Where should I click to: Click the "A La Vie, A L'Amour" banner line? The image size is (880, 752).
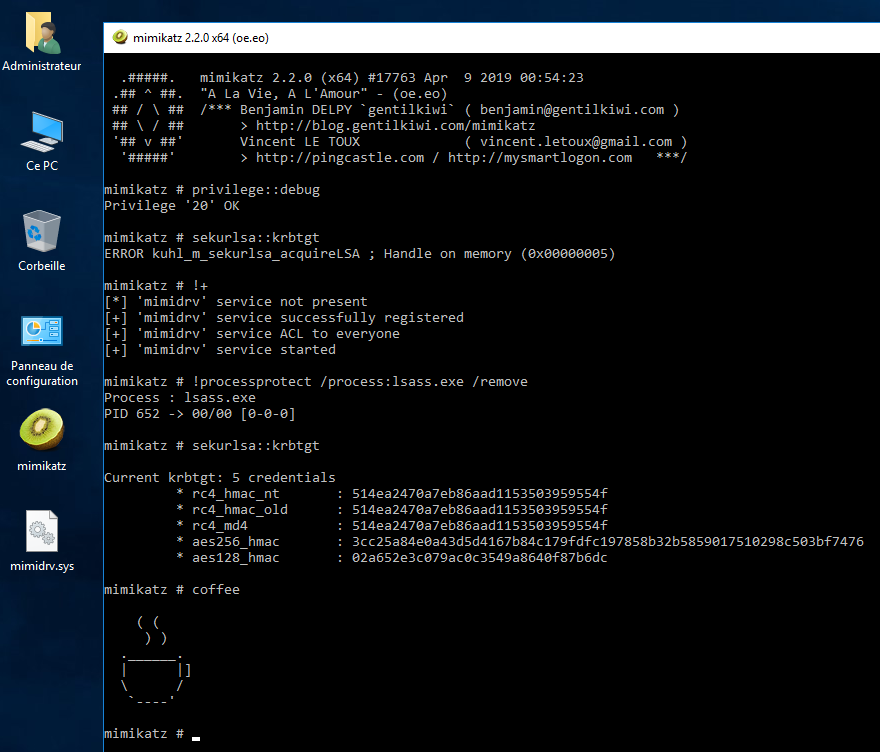[x=324, y=94]
